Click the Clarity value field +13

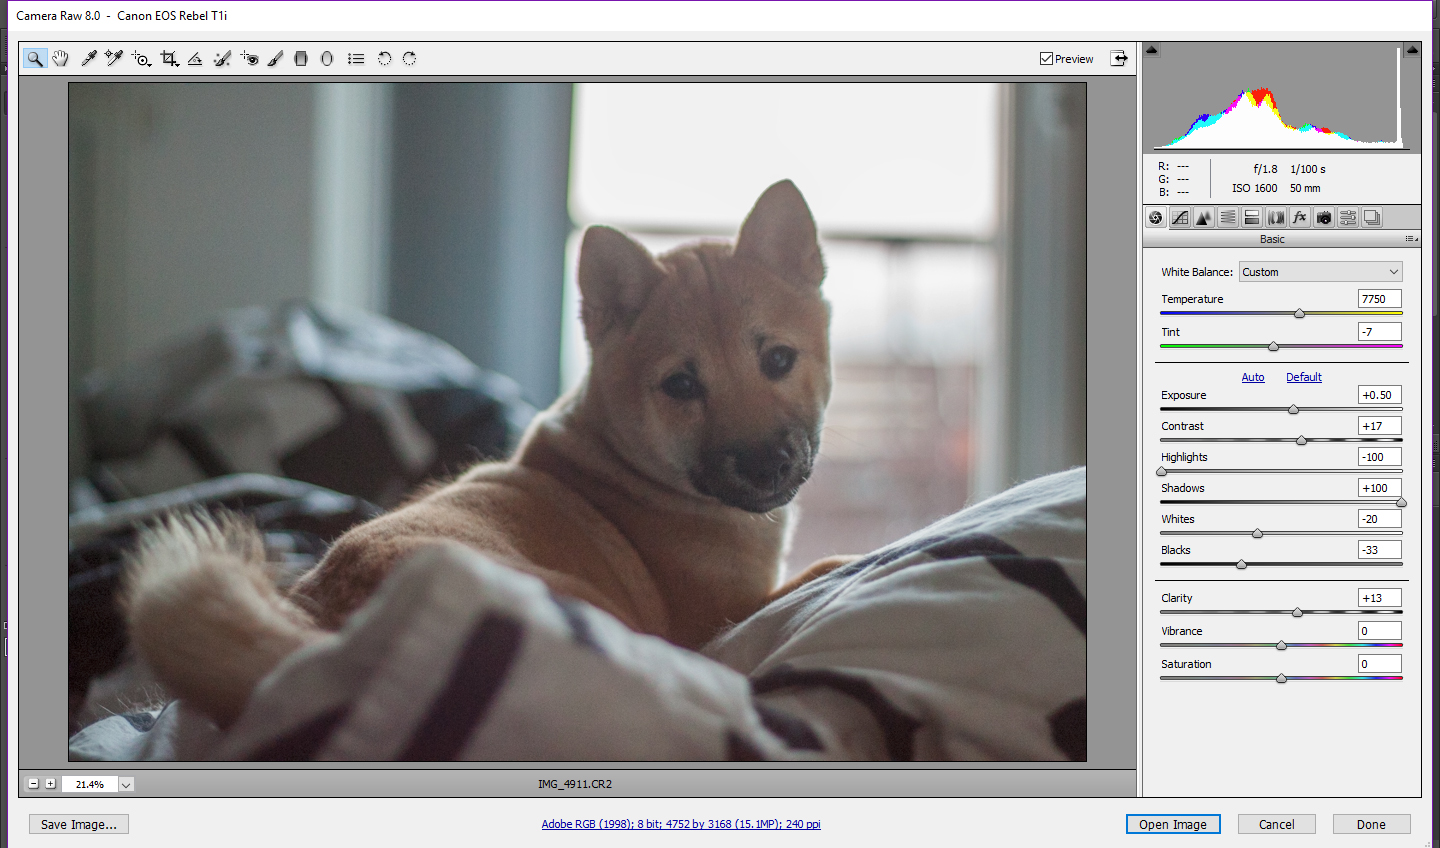tap(1380, 598)
